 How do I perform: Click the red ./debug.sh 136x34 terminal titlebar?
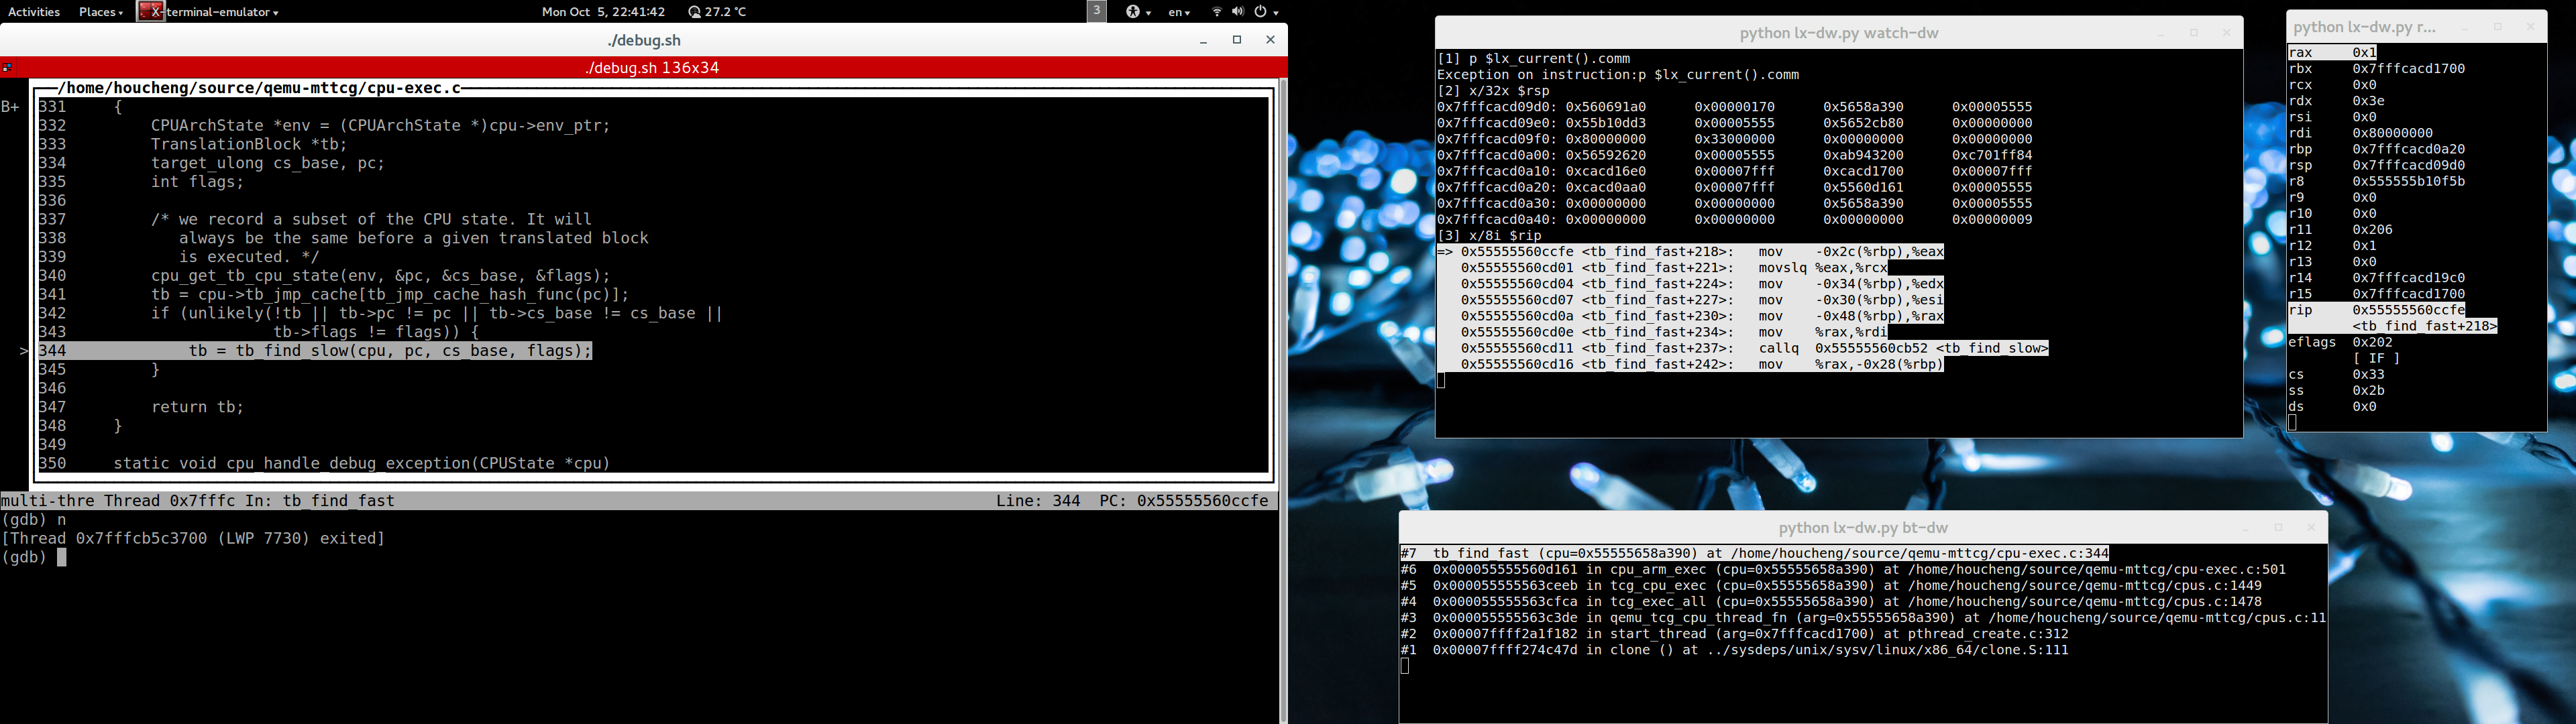click(x=652, y=68)
